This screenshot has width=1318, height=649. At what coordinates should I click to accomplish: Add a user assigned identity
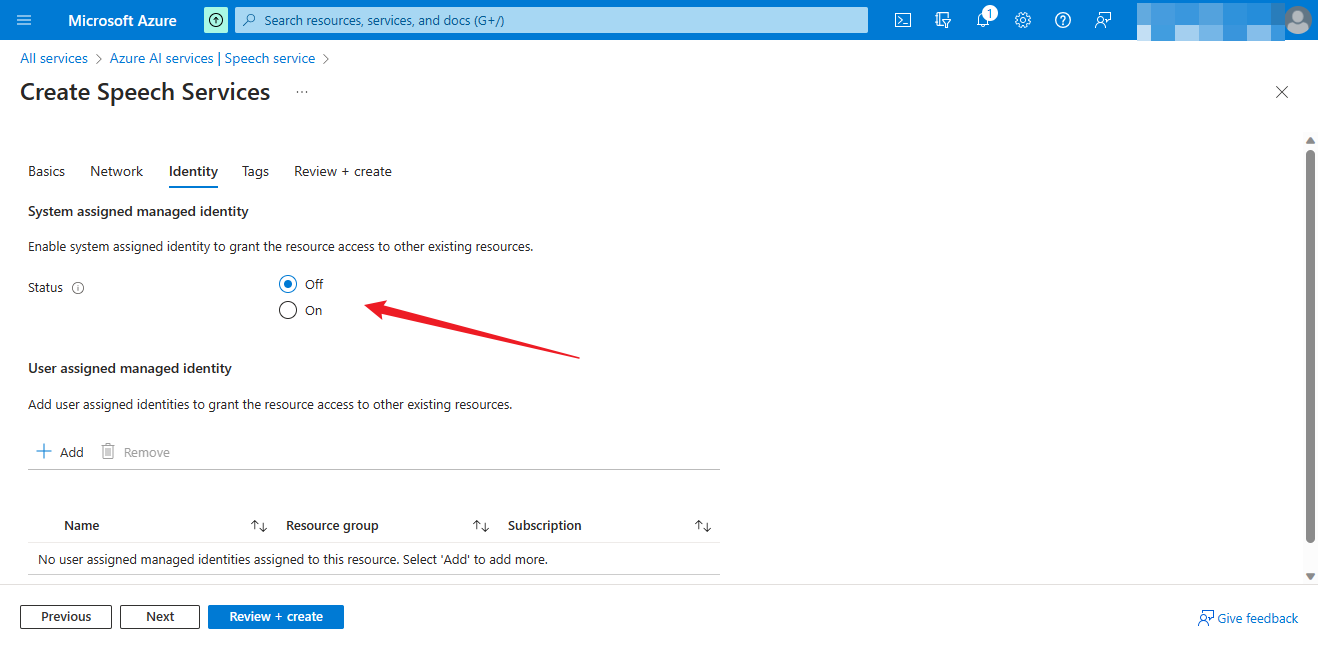click(60, 452)
